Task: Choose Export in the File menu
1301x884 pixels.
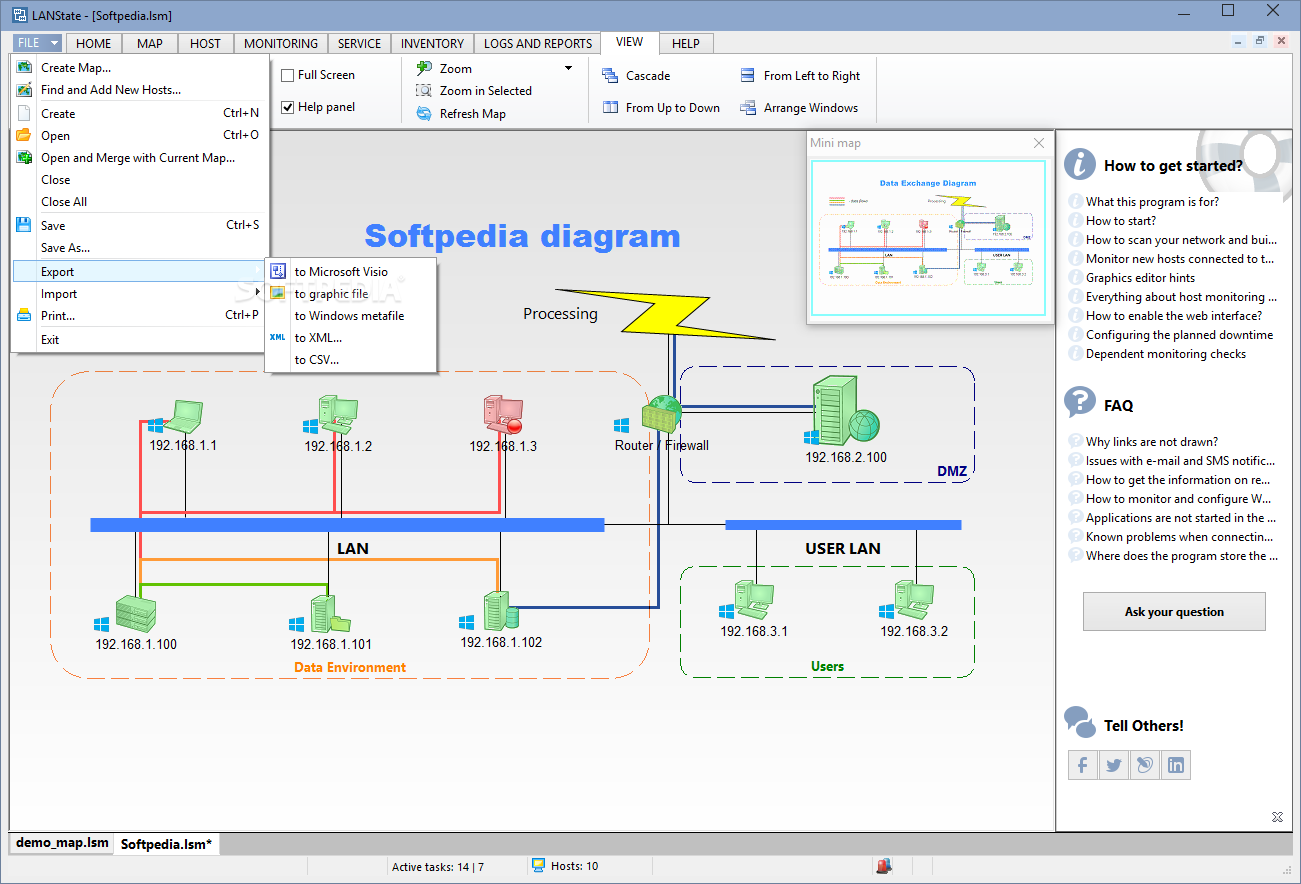Action: [140, 271]
